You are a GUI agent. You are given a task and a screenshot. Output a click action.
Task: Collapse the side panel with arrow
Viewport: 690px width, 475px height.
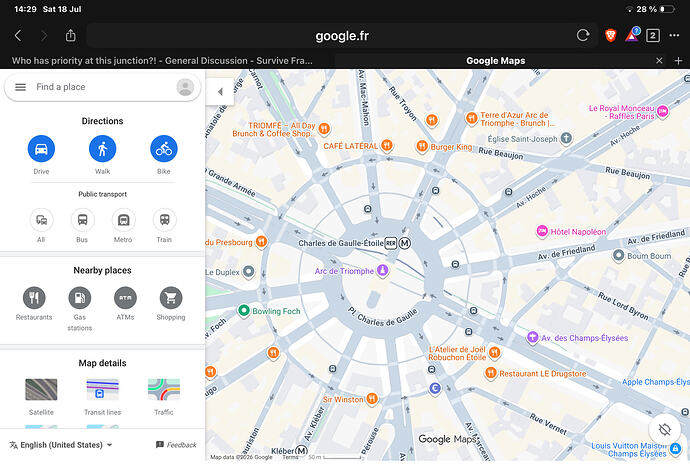tap(220, 92)
